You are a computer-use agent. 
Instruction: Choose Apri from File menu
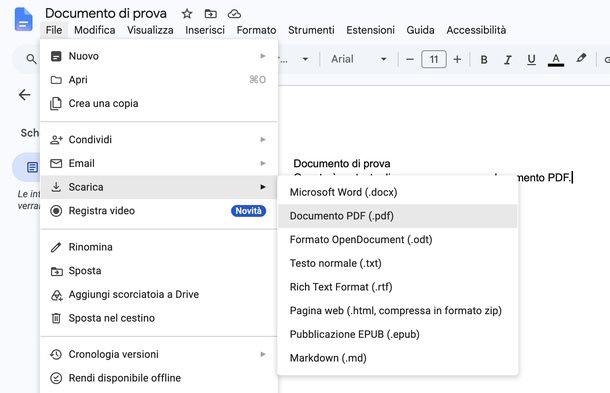tap(159, 80)
